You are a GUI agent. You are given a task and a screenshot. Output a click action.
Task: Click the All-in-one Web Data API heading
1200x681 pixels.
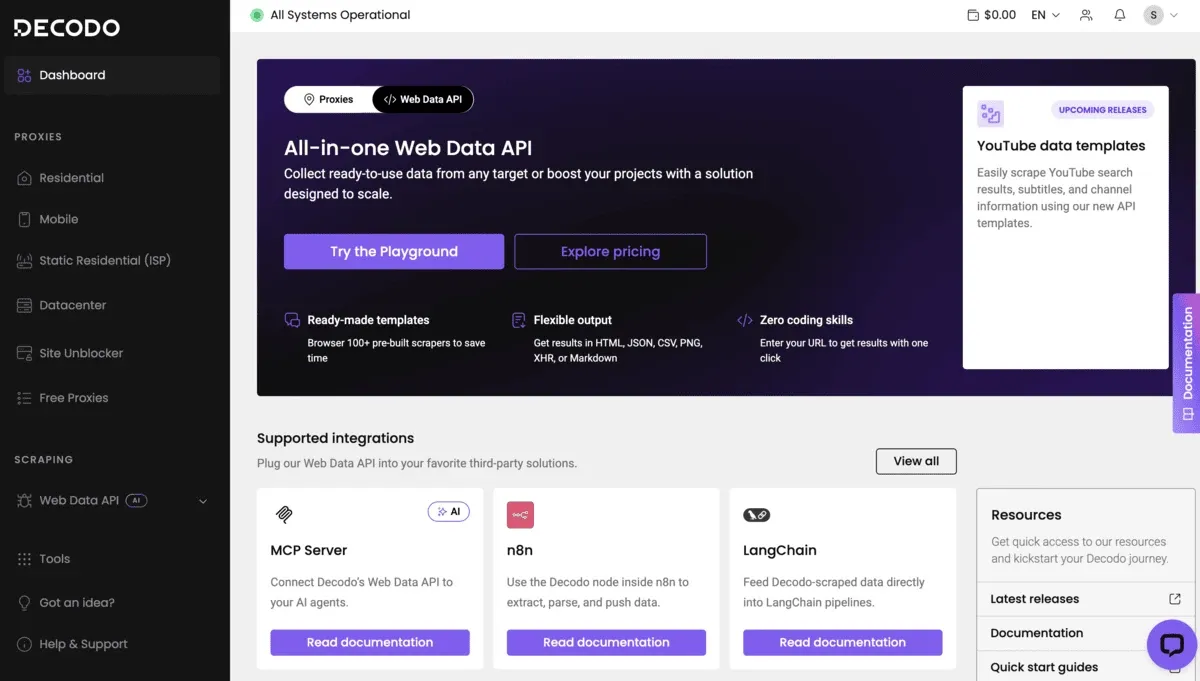(x=408, y=148)
